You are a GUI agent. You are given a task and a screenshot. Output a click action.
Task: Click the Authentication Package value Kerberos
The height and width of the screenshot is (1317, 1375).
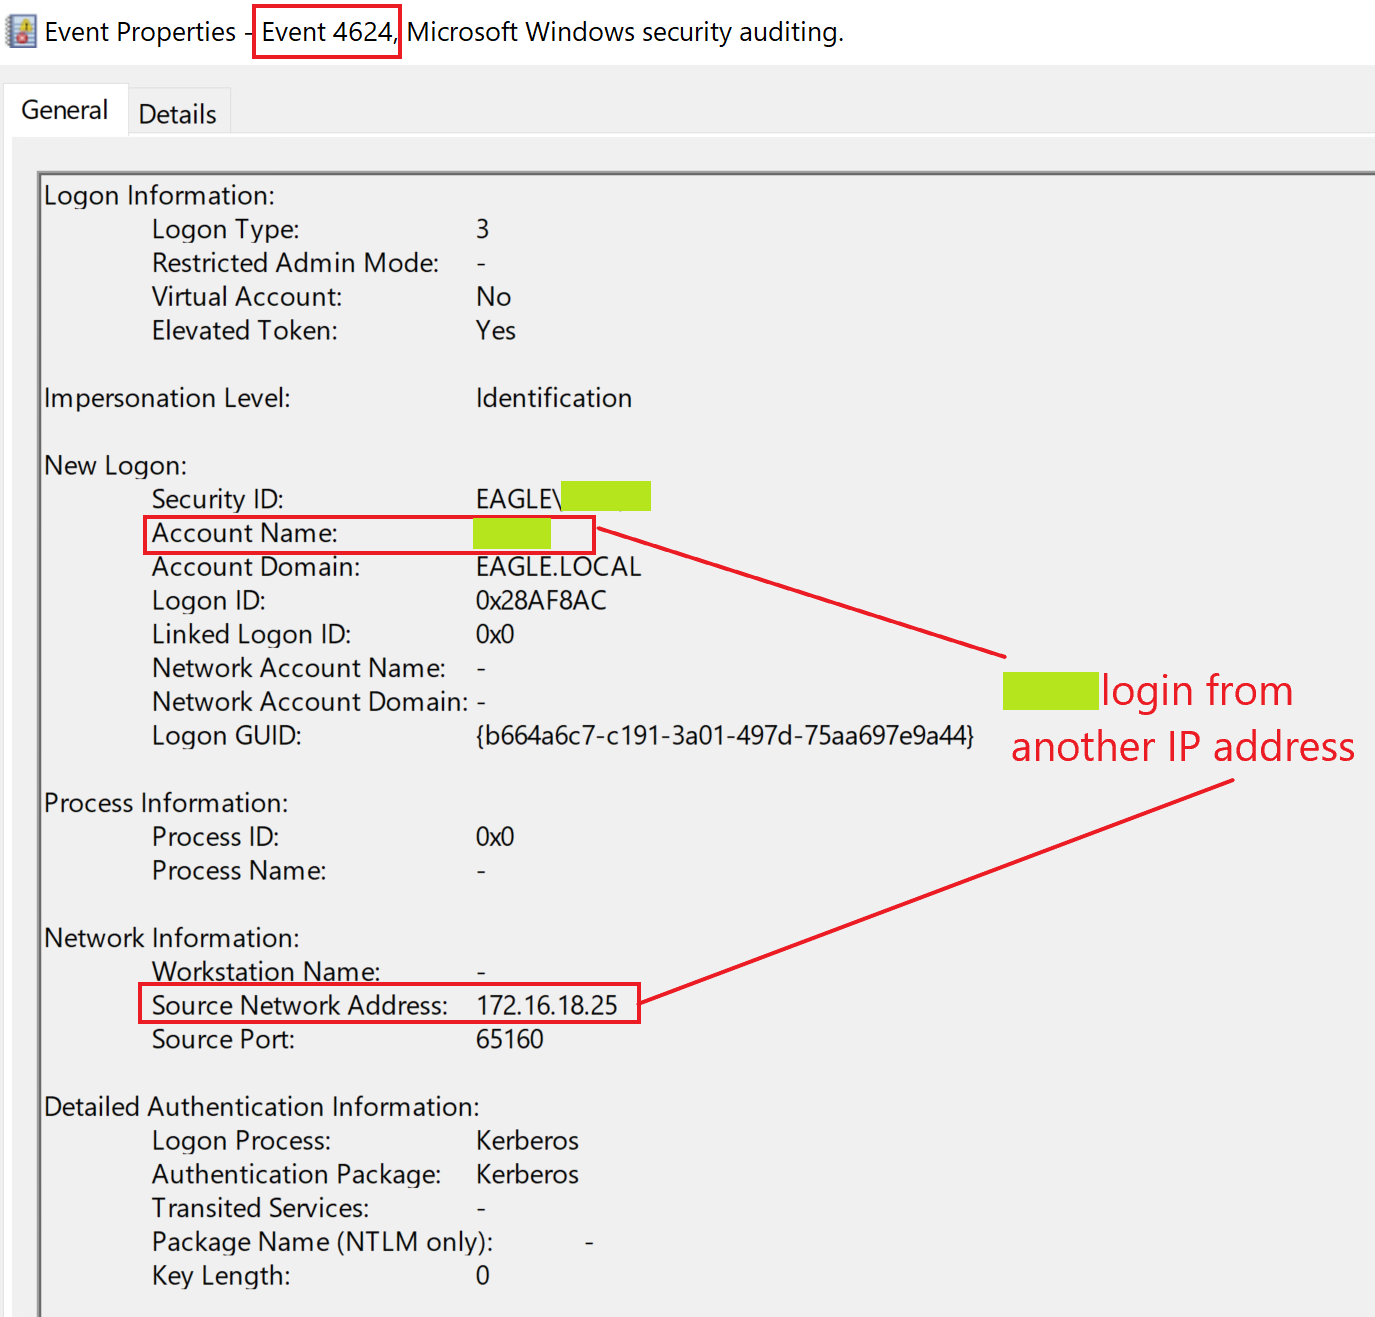527,1174
